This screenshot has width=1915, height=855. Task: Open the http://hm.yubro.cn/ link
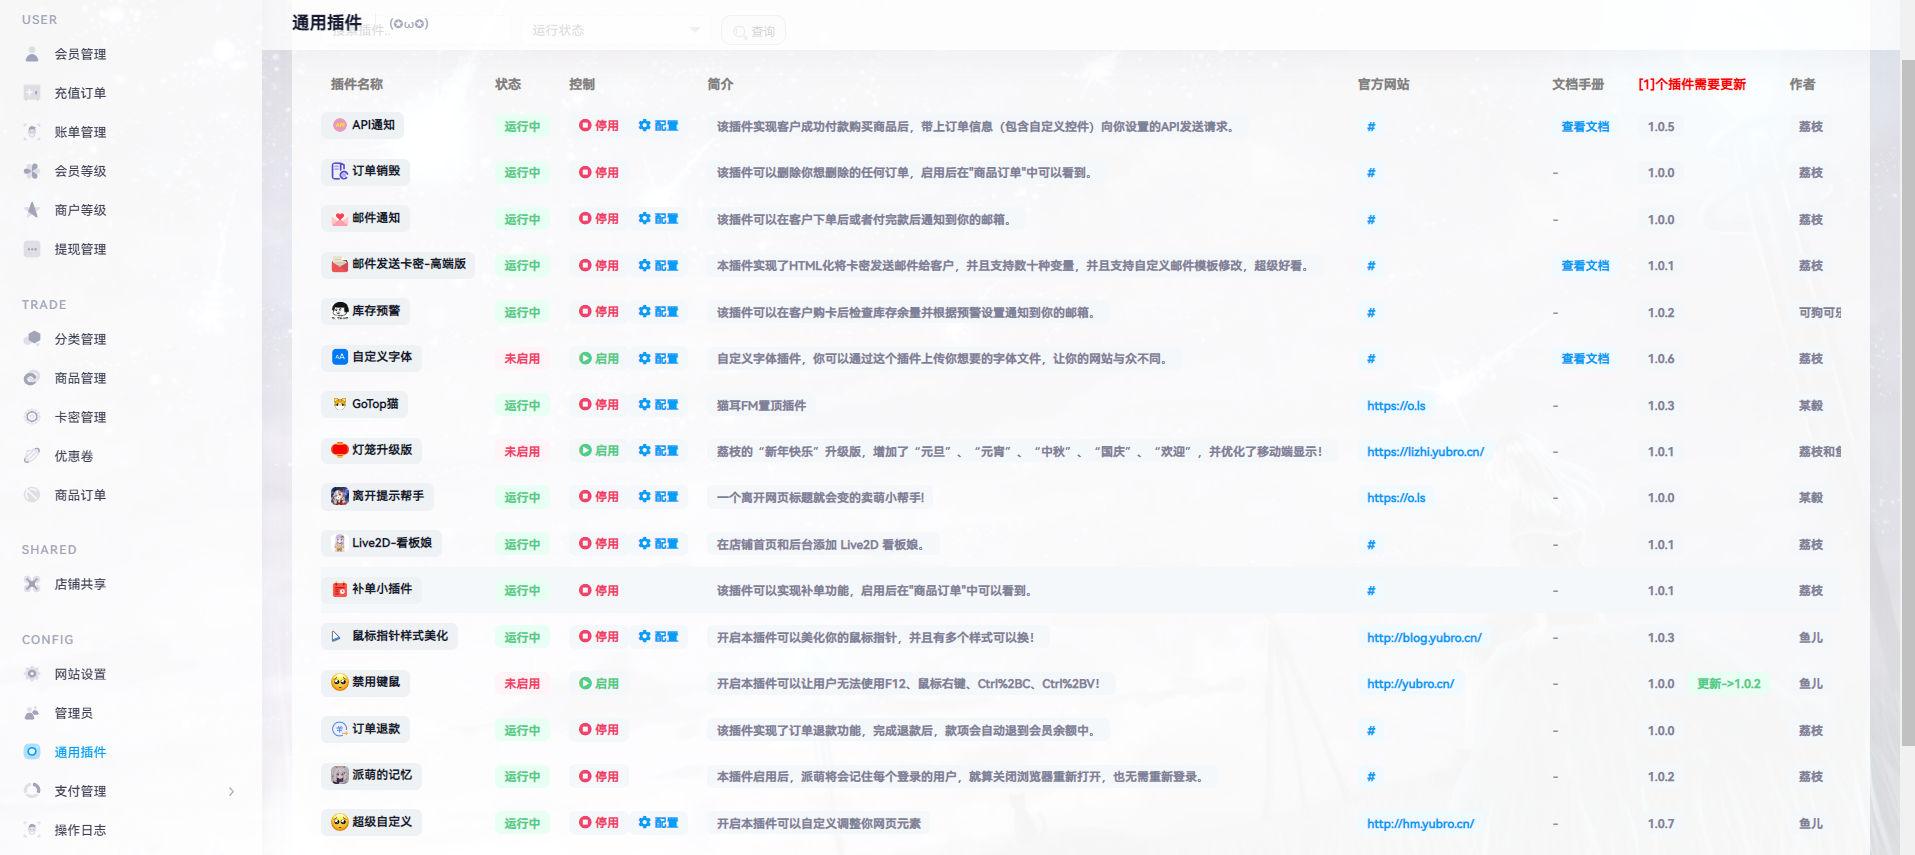click(1420, 824)
